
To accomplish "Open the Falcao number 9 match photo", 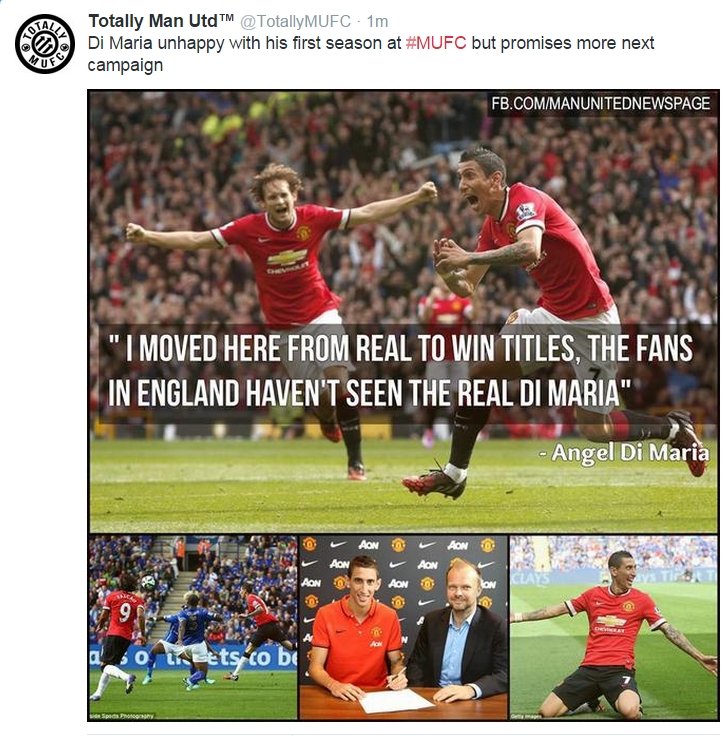I will 193,628.
